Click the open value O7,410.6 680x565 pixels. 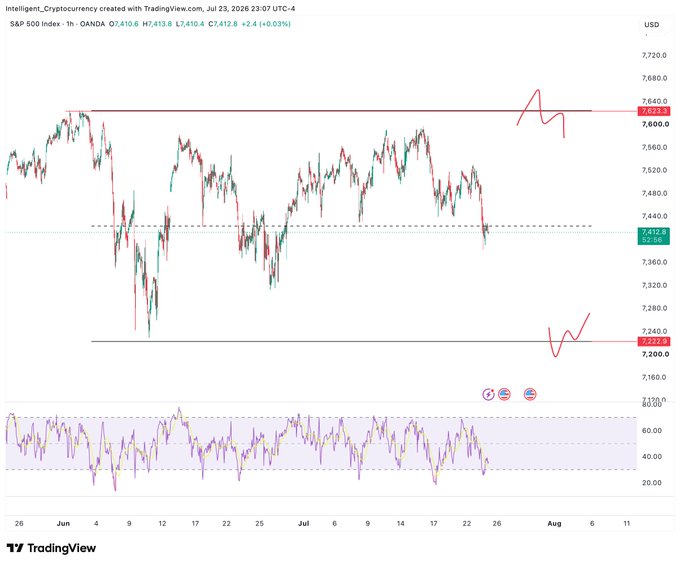coord(124,24)
